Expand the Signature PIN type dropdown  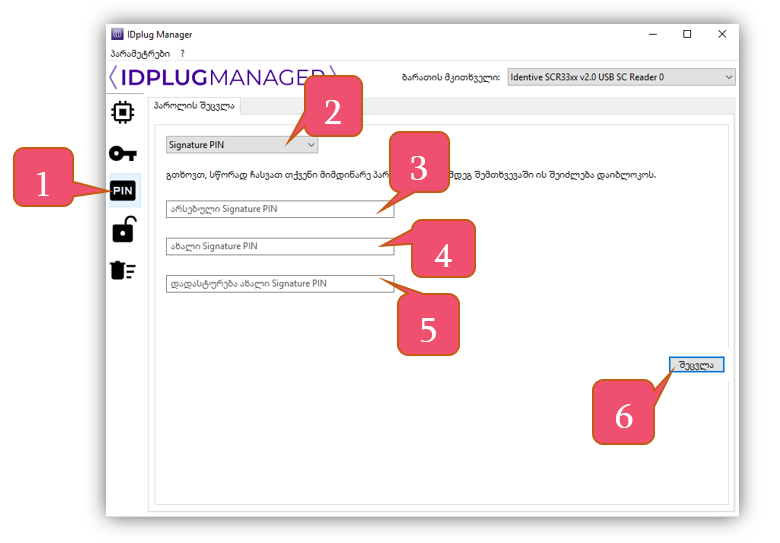pyautogui.click(x=242, y=145)
